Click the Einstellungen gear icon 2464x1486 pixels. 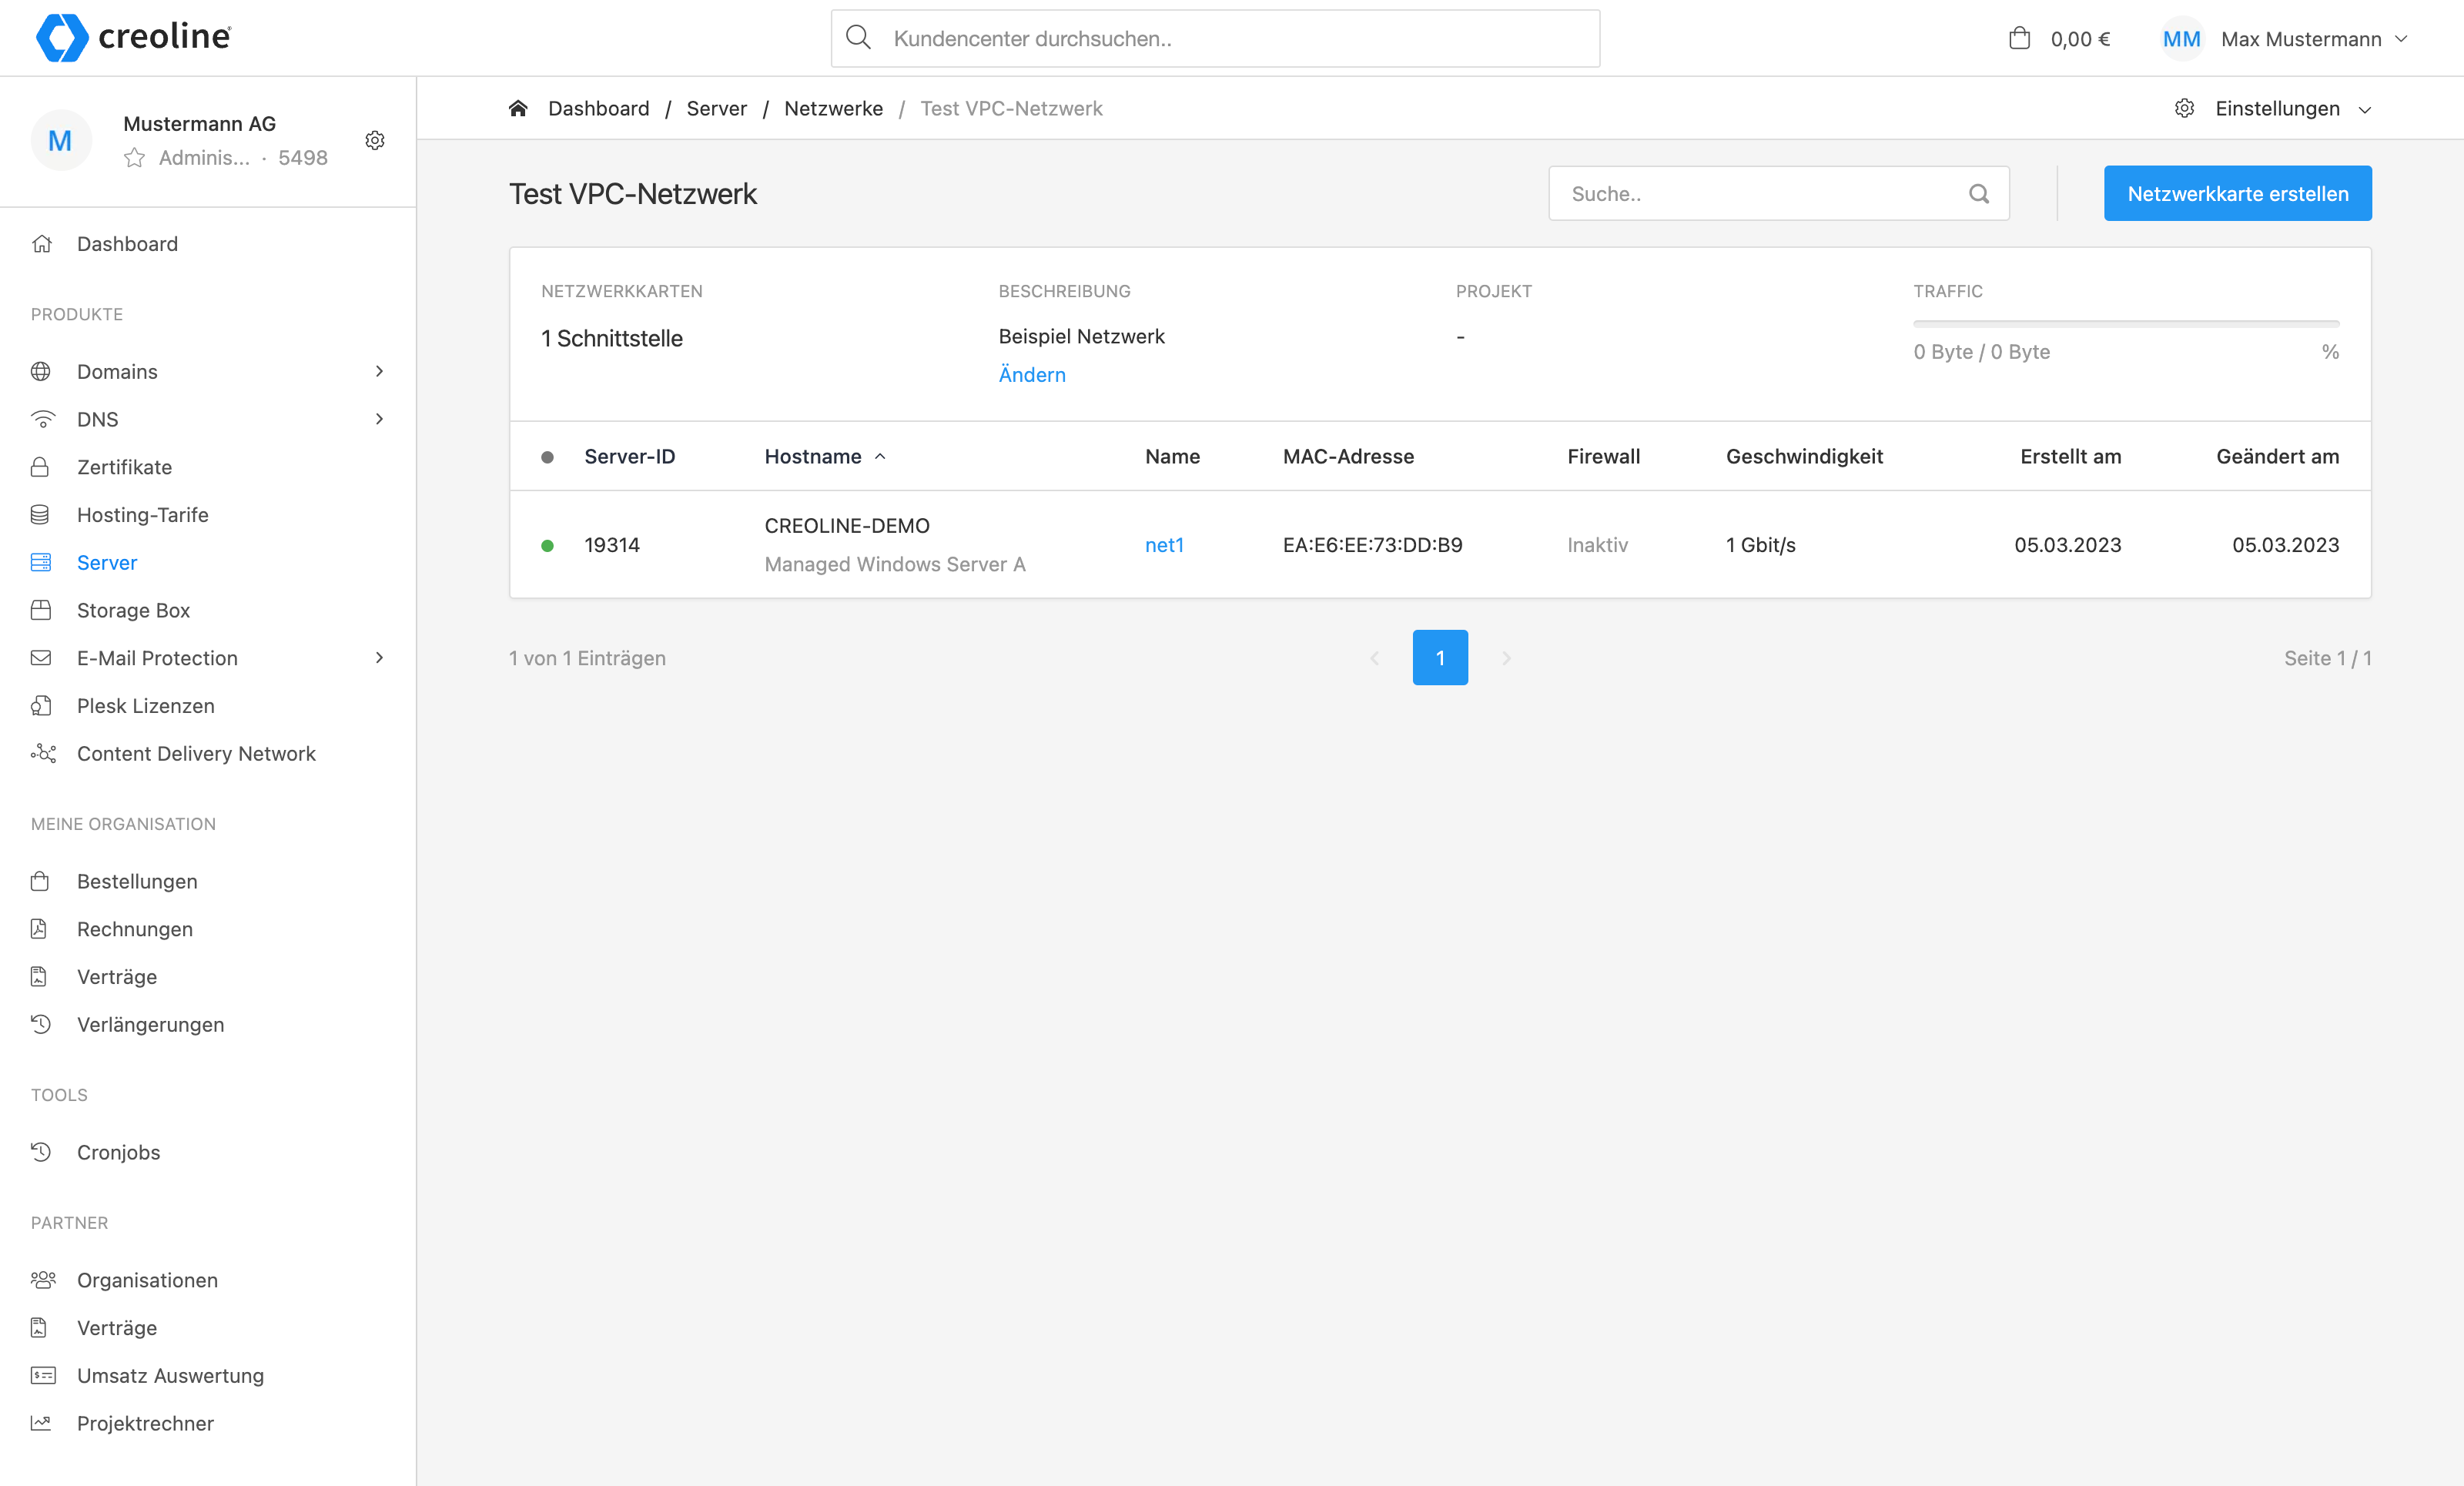(2185, 108)
